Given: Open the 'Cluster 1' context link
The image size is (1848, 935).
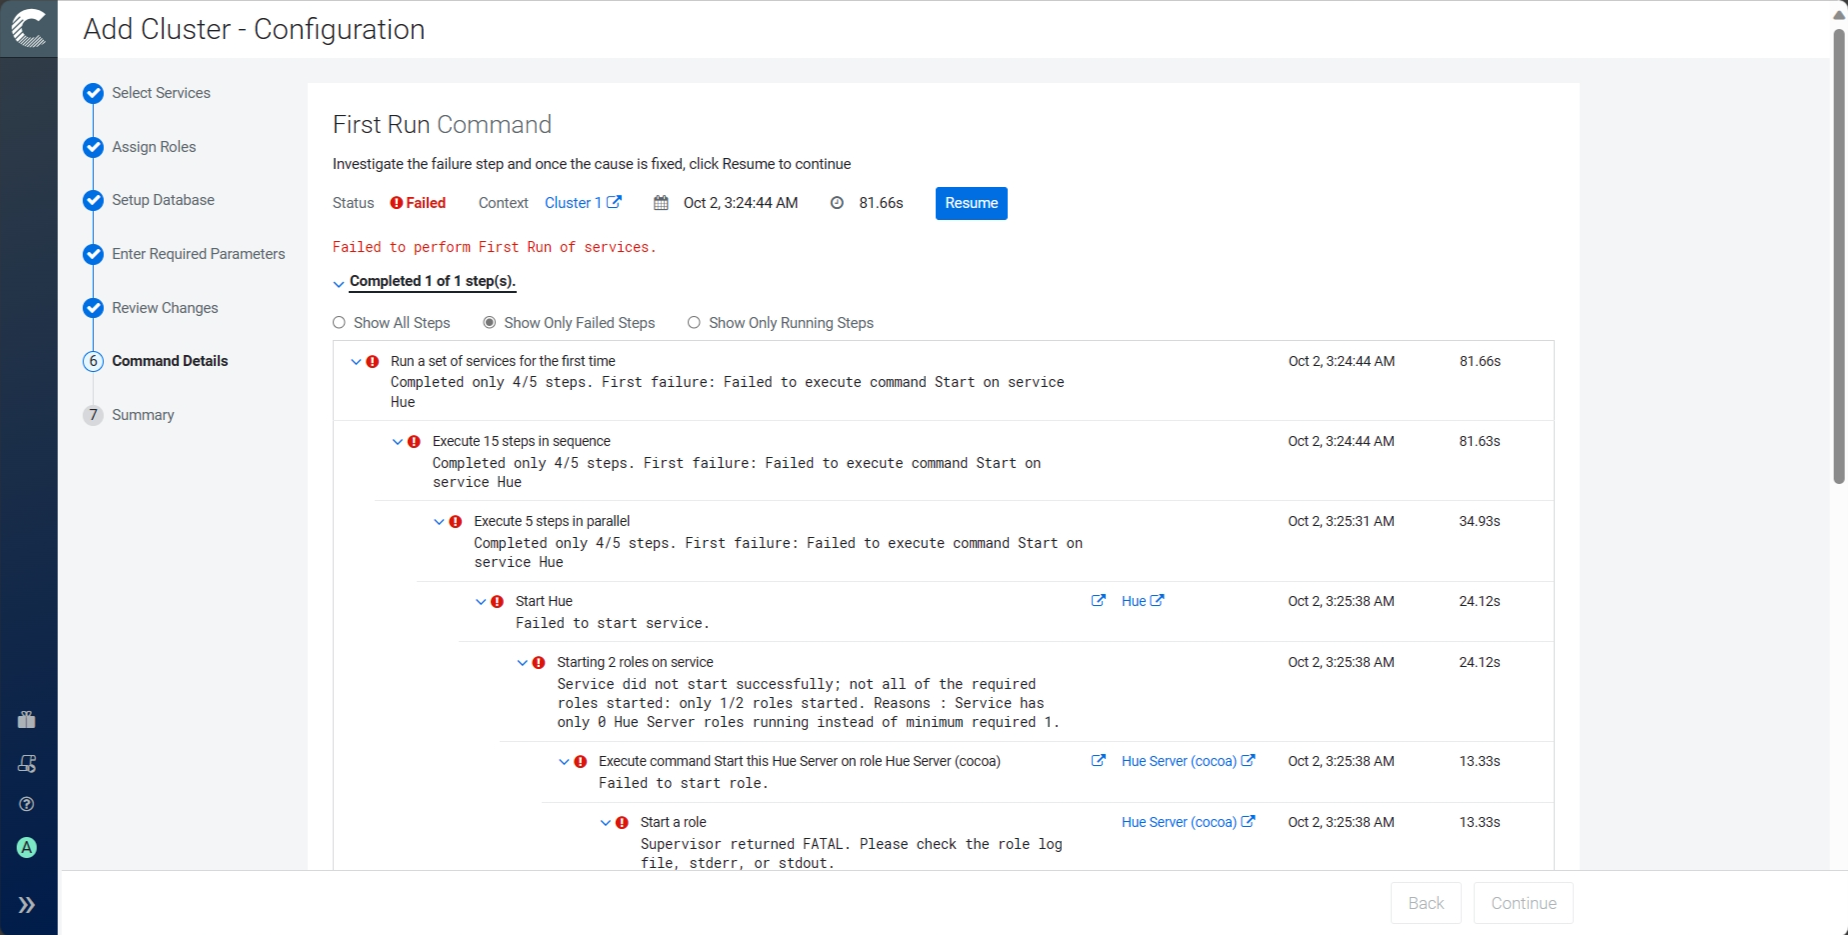Looking at the screenshot, I should [x=573, y=203].
